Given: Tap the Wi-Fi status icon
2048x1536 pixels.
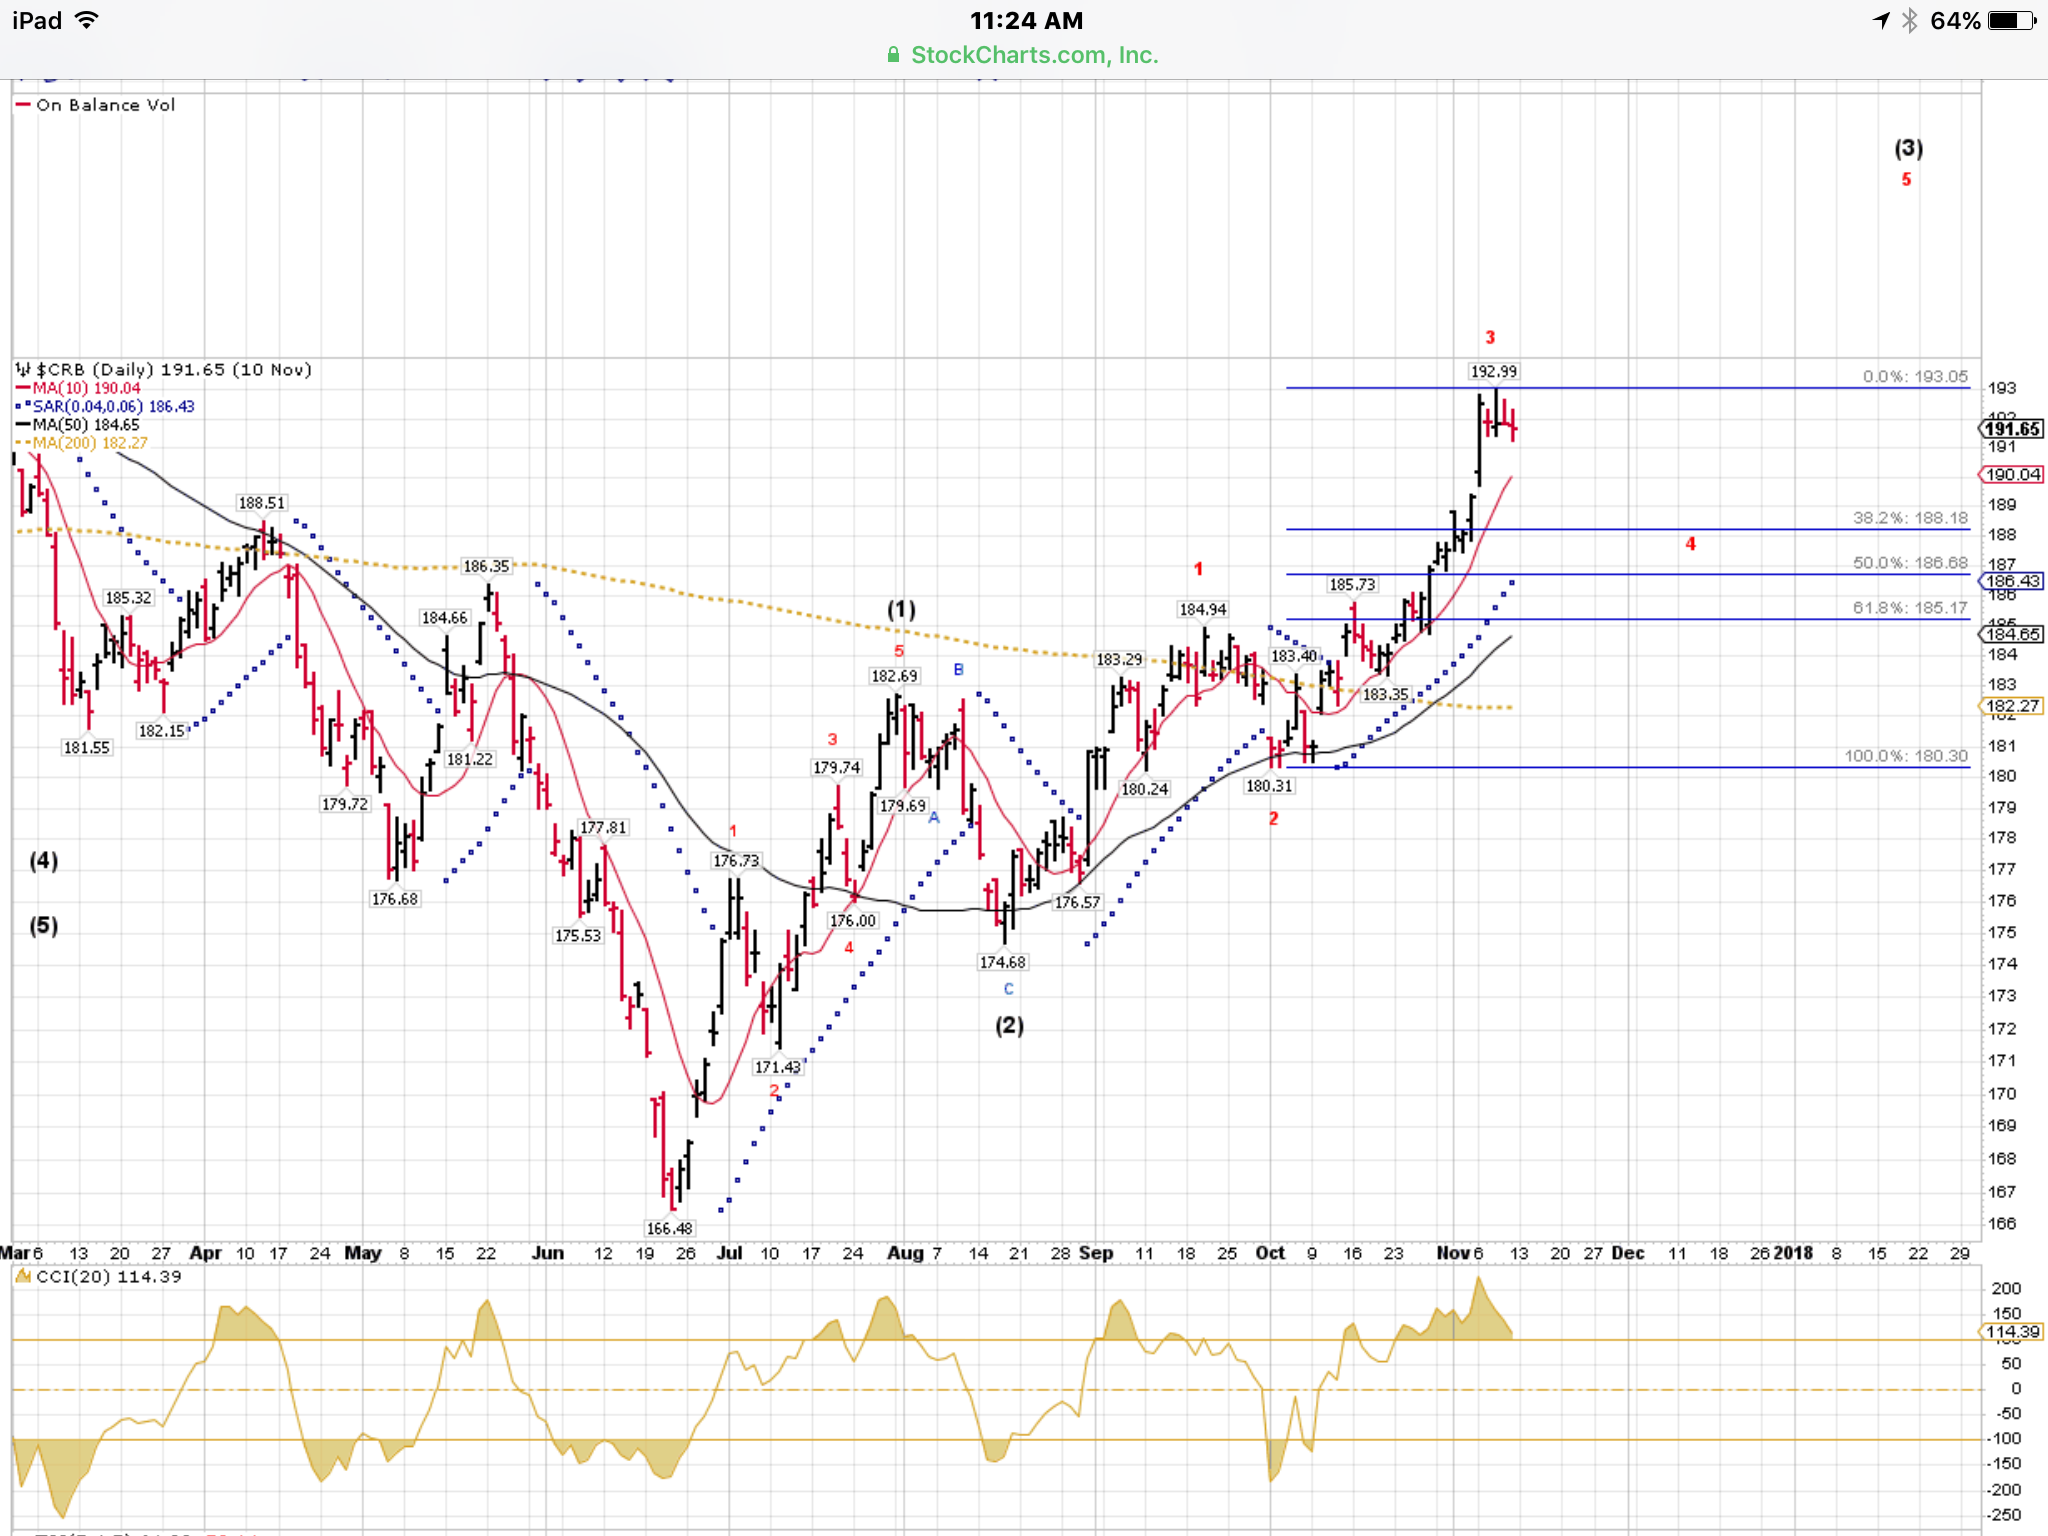Looking at the screenshot, I should 88,20.
